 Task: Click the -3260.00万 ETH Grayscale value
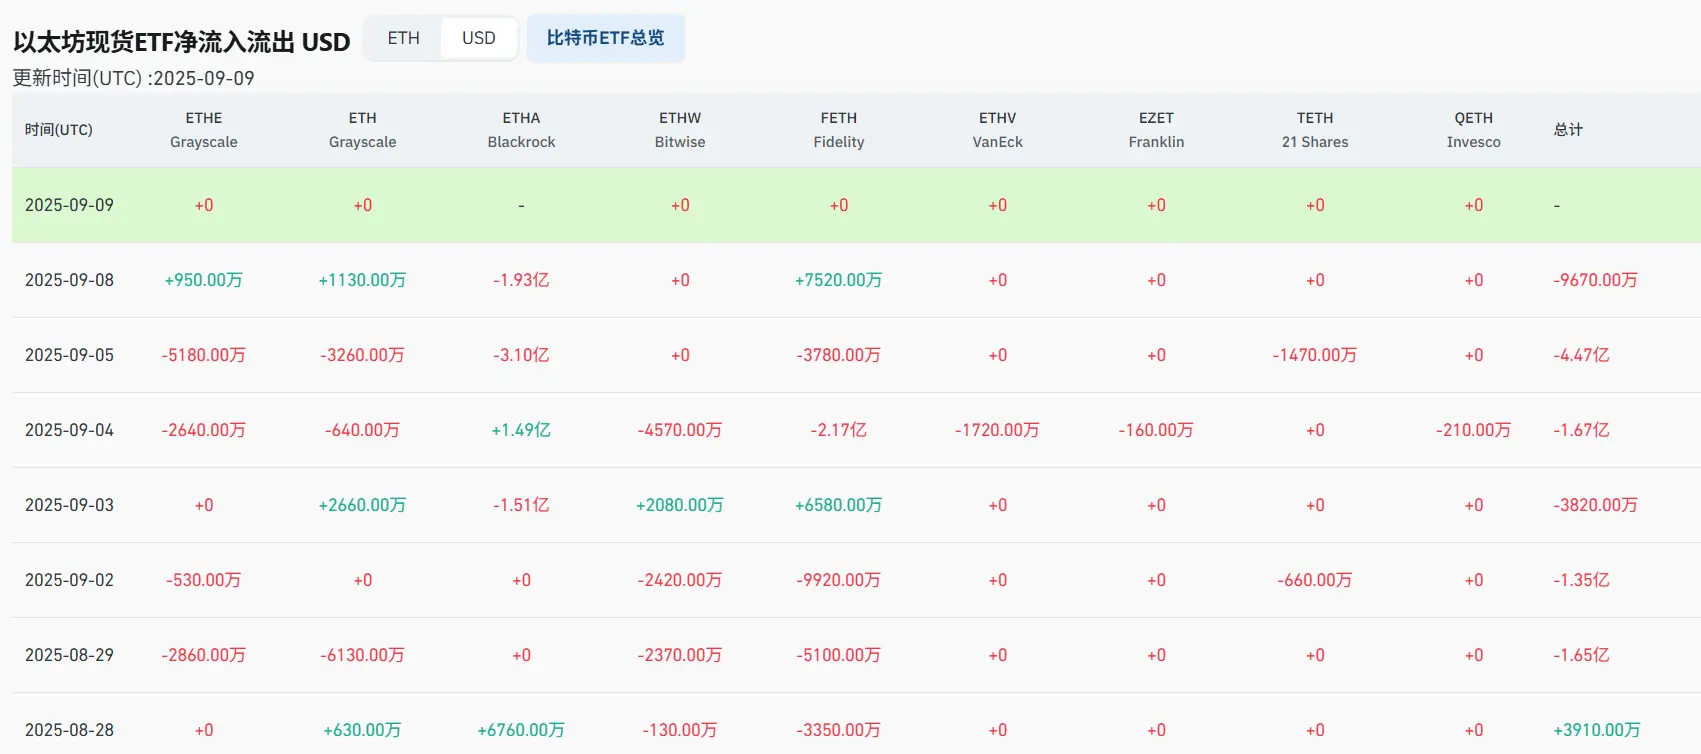pos(363,355)
